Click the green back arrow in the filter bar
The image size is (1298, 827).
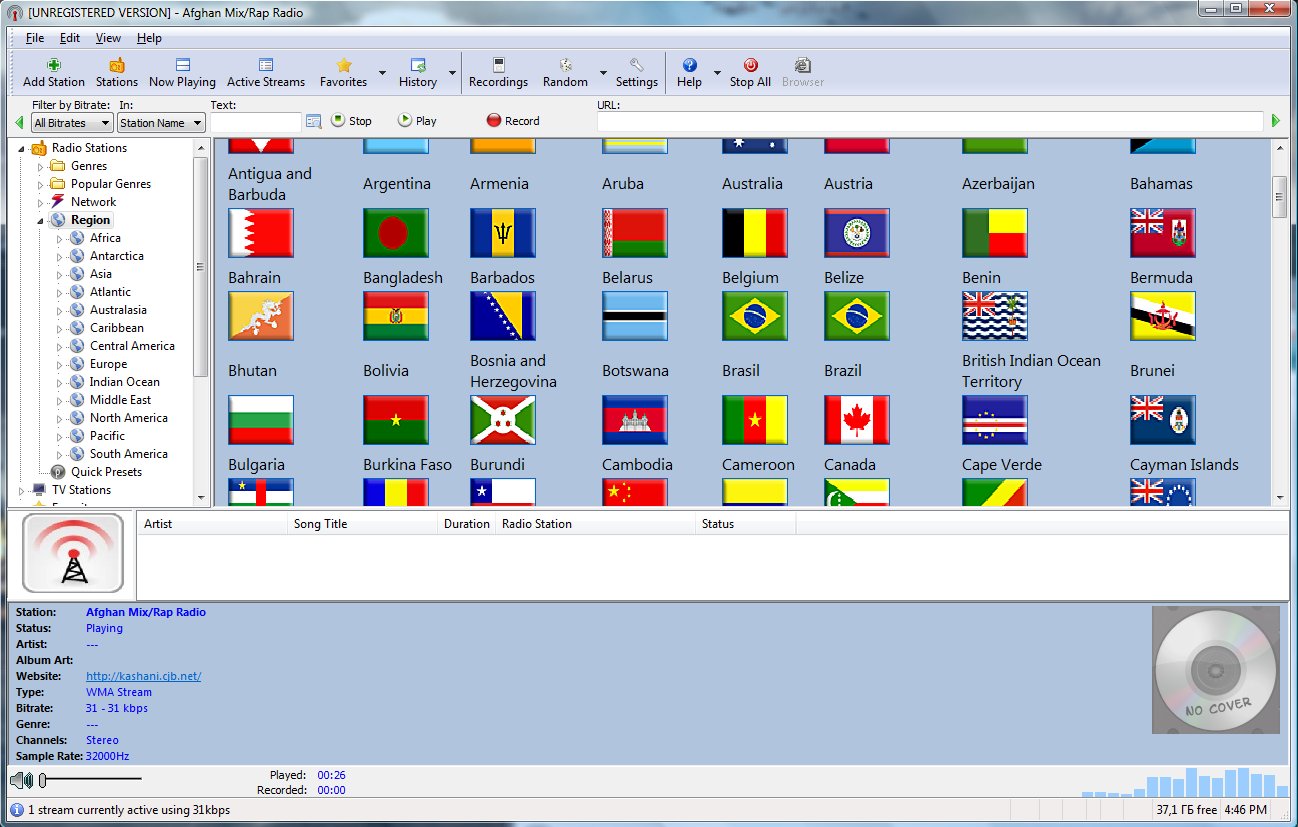tap(19, 122)
